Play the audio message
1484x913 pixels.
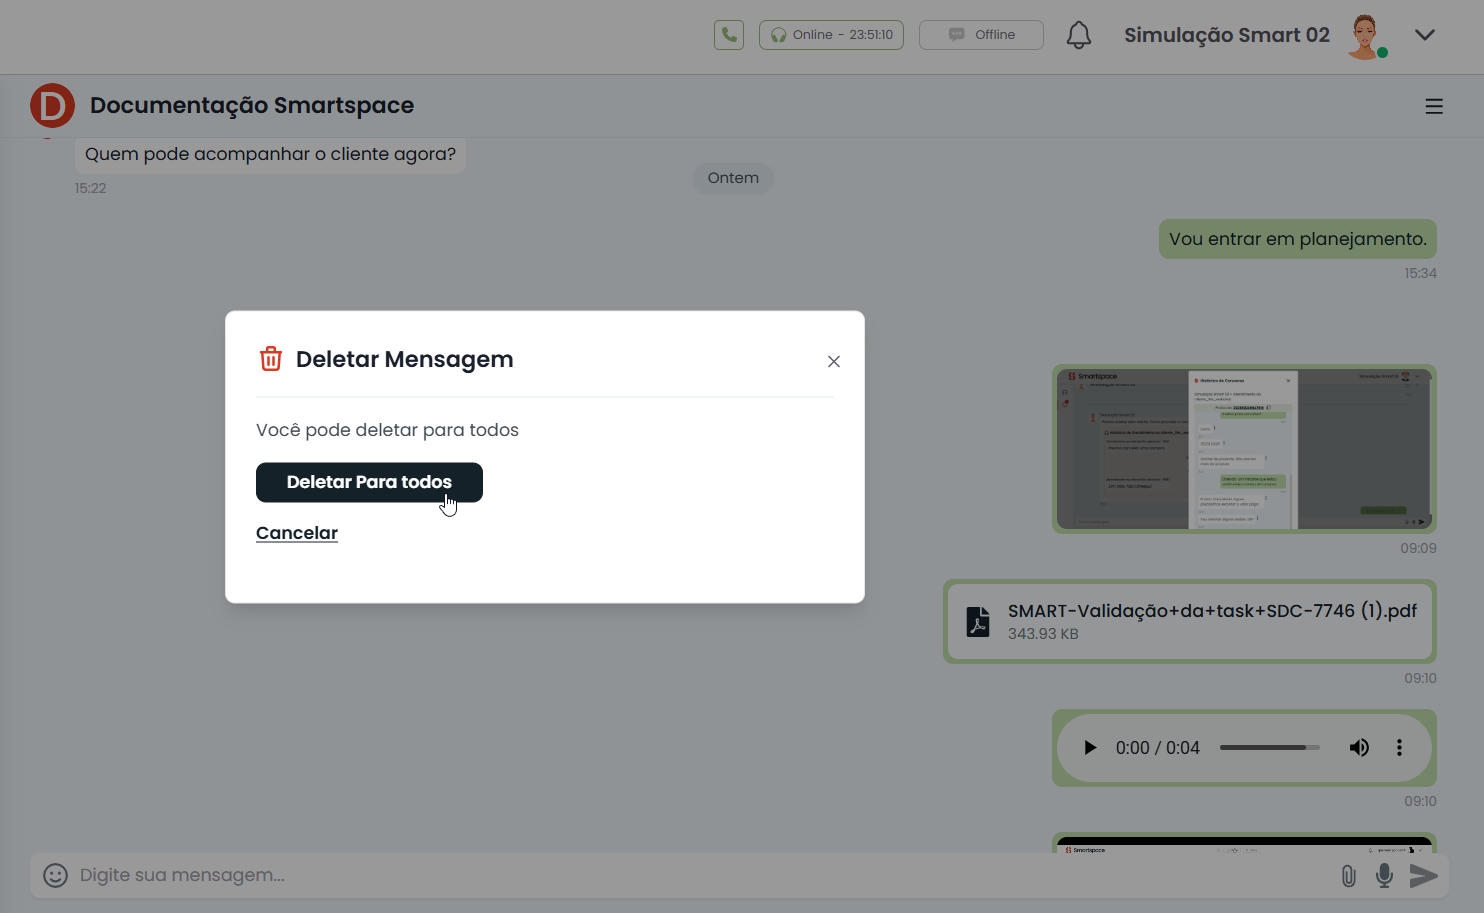pyautogui.click(x=1090, y=748)
